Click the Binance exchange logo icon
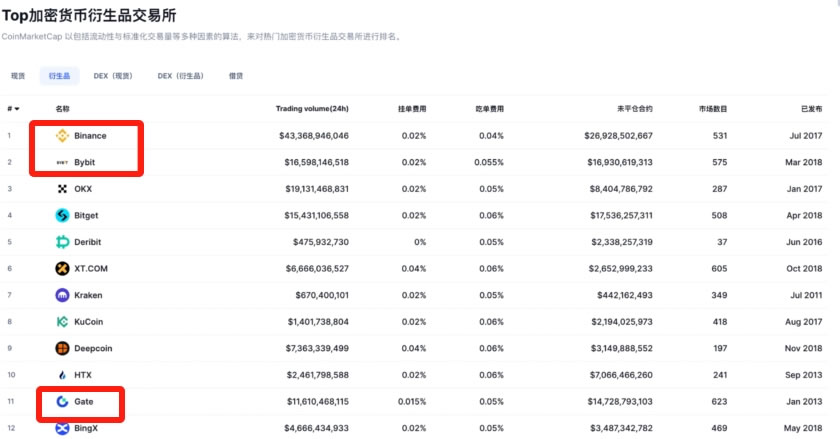This screenshot has height=439, width=840. pos(61,135)
